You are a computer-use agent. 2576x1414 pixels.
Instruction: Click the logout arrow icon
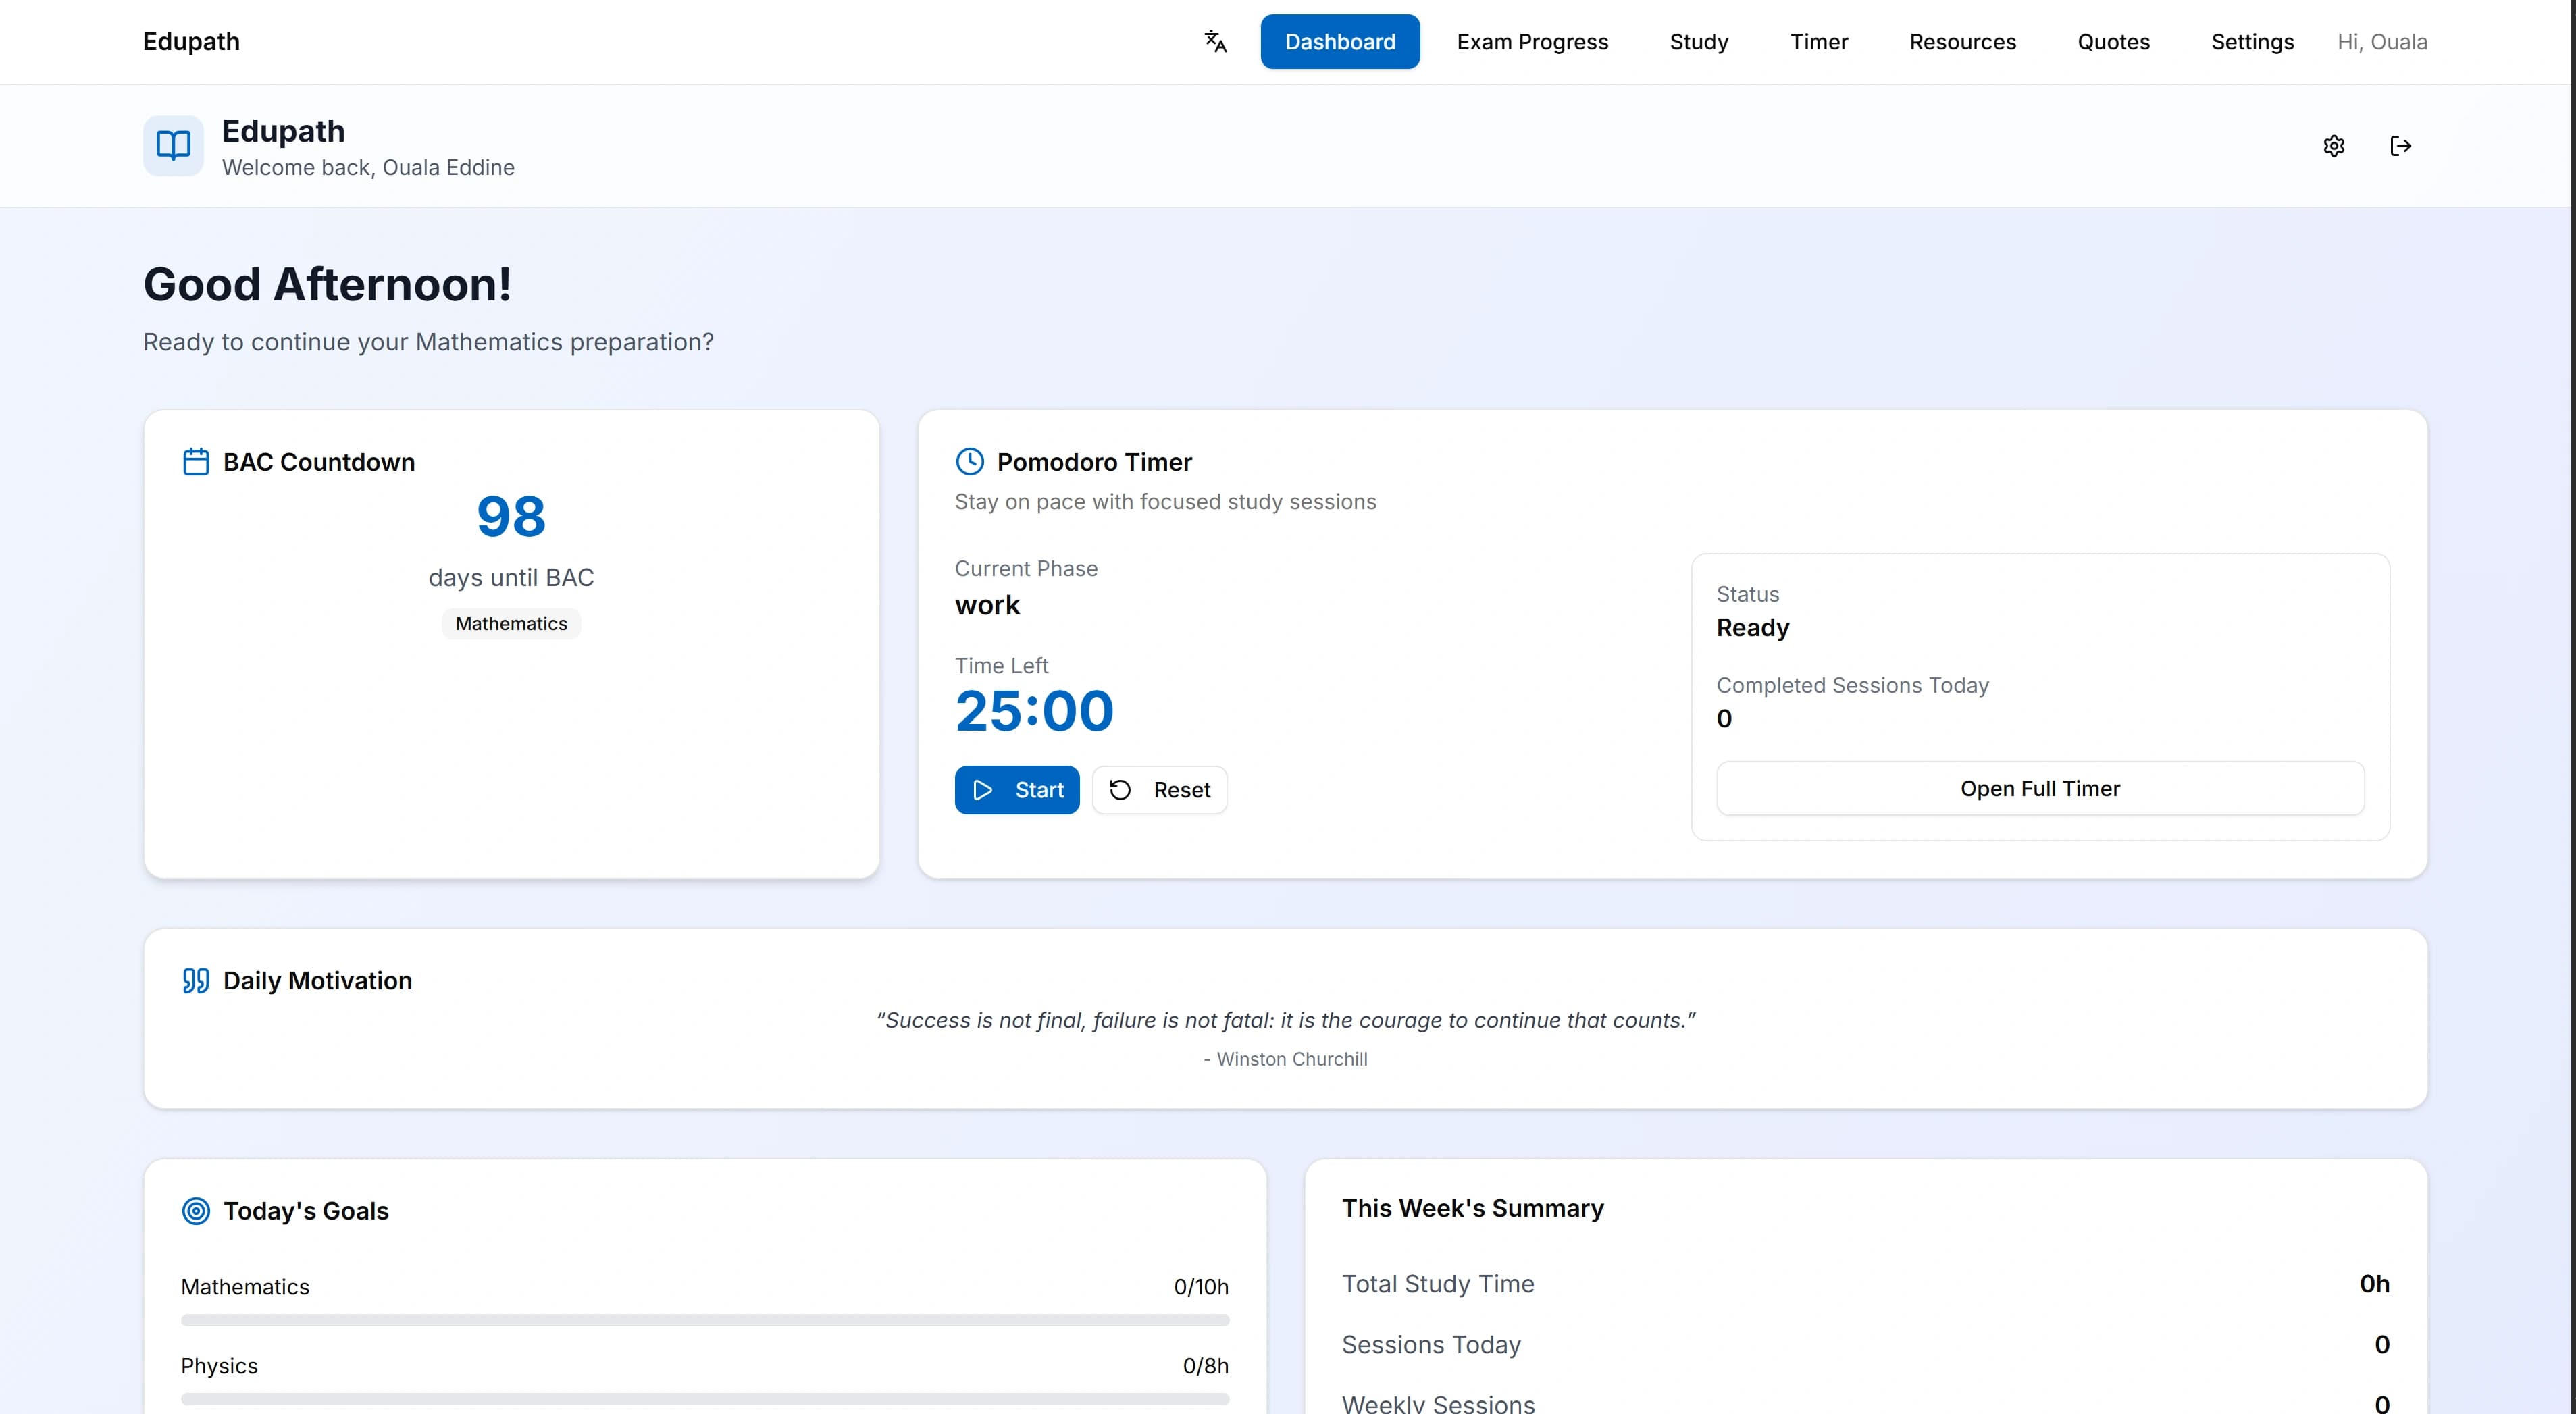pos(2400,146)
